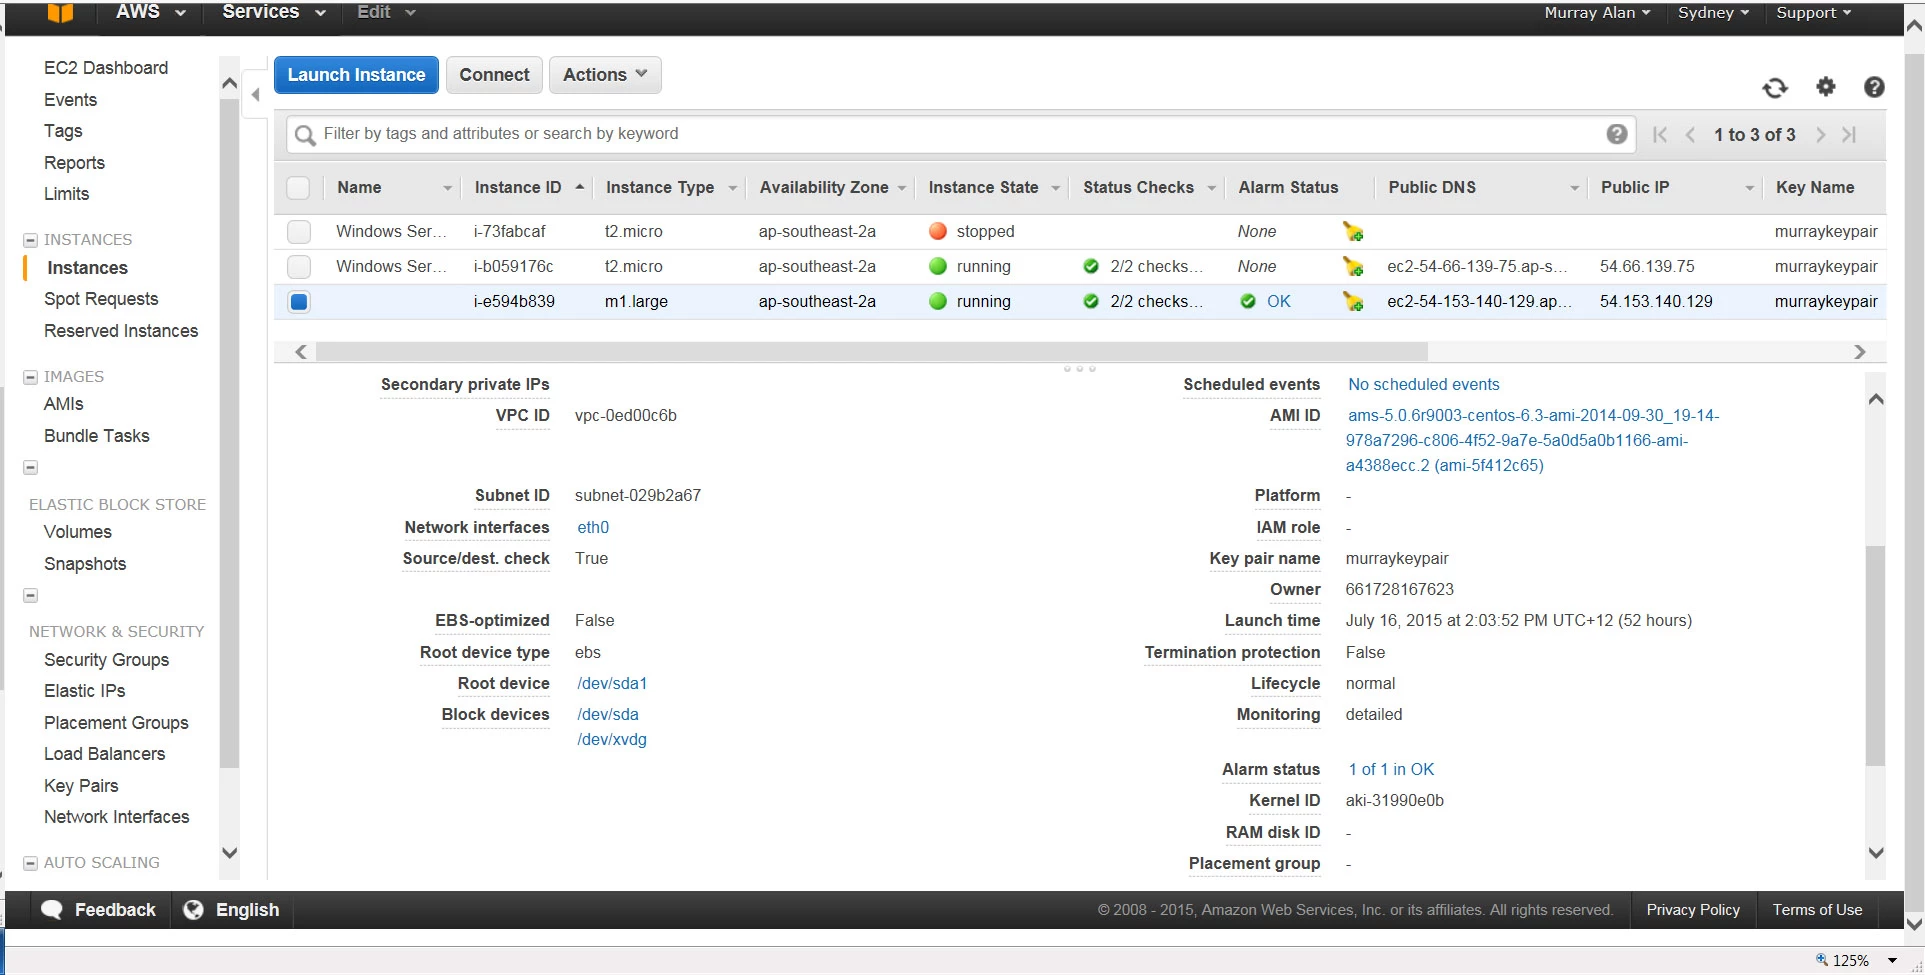Click the green OK alarm status icon
Viewport: 1925px width, 975px height.
click(x=1248, y=302)
